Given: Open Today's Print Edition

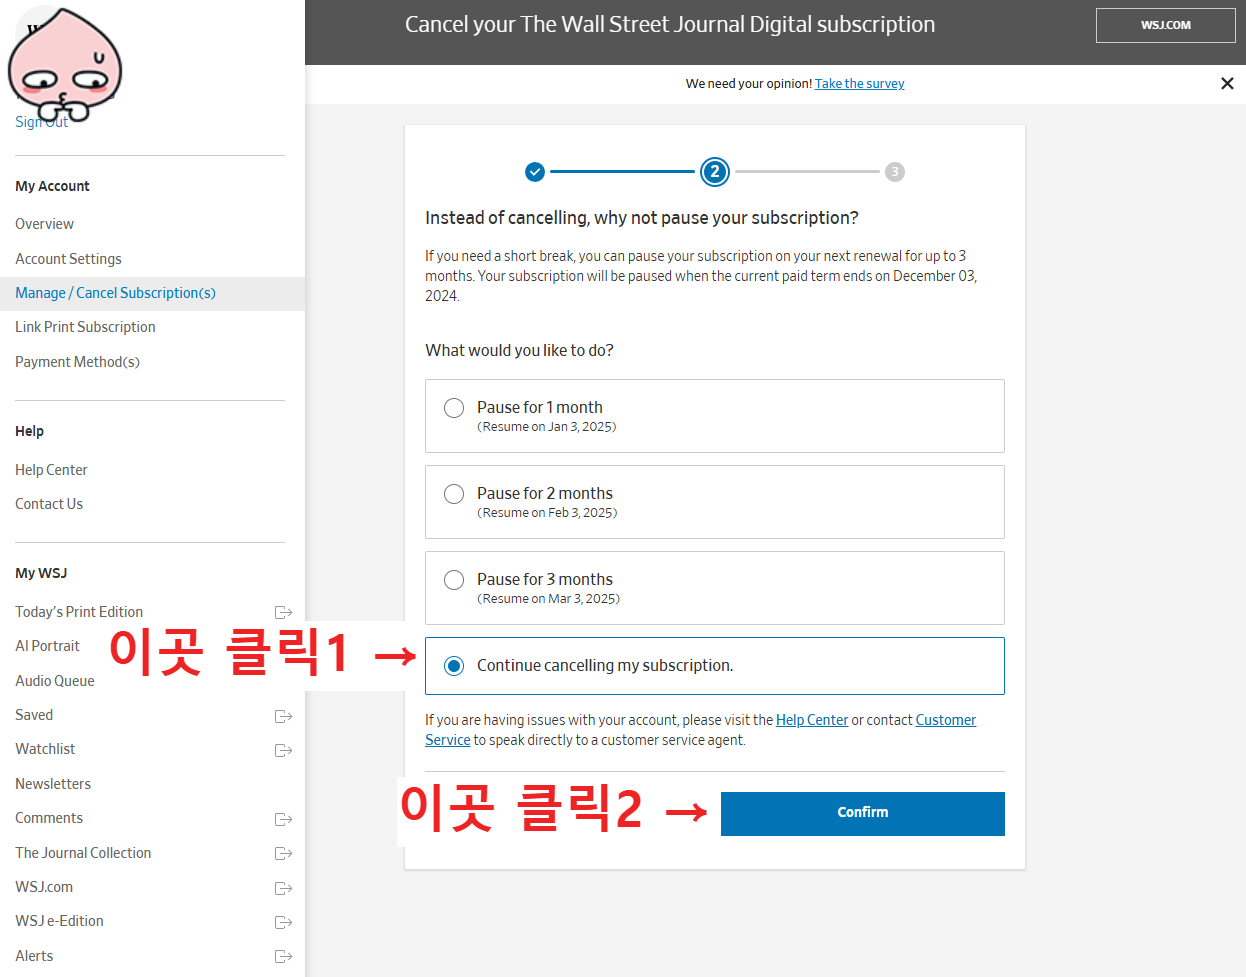Looking at the screenshot, I should click(79, 612).
